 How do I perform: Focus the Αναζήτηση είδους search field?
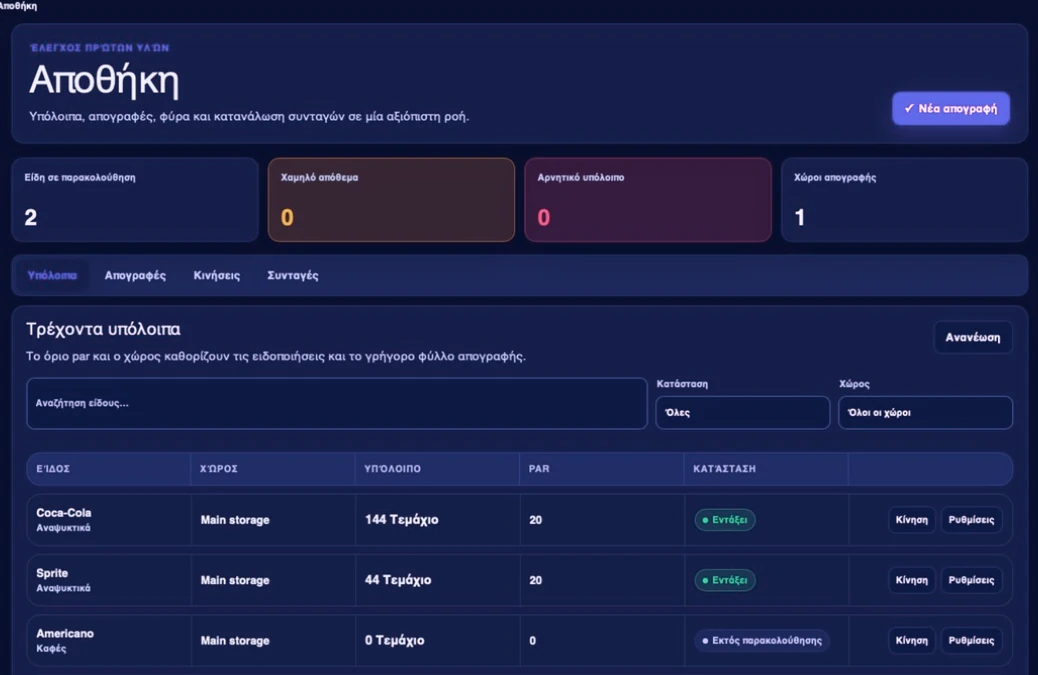pos(337,403)
